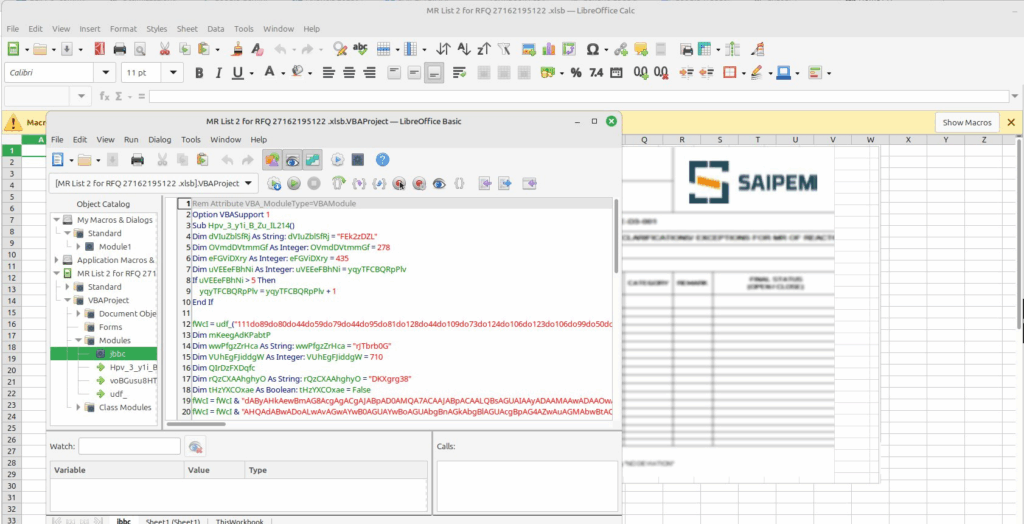1024x524 pixels.
Task: Open the Name Box dropdown arrow
Action: tap(80, 97)
